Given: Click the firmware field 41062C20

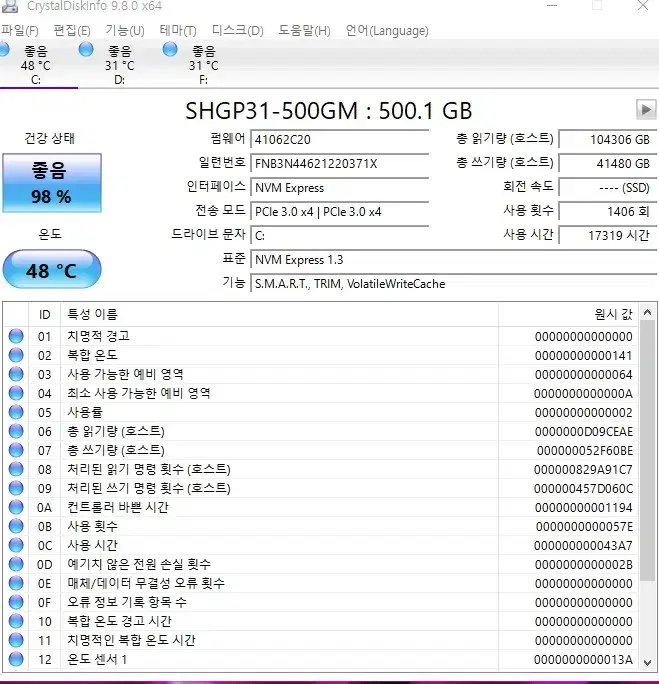Looking at the screenshot, I should click(339, 140).
